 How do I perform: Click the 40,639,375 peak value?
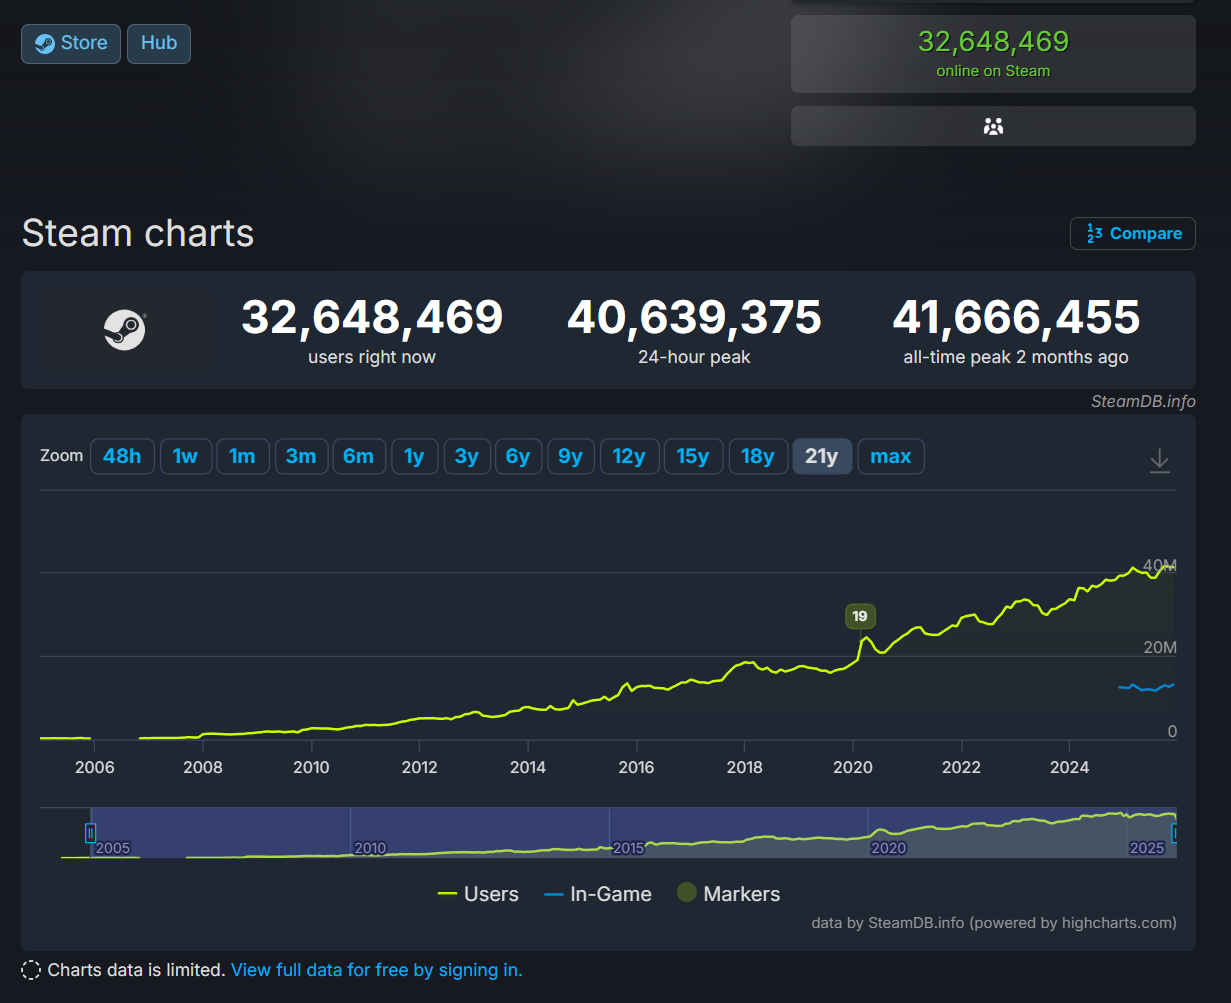click(694, 317)
